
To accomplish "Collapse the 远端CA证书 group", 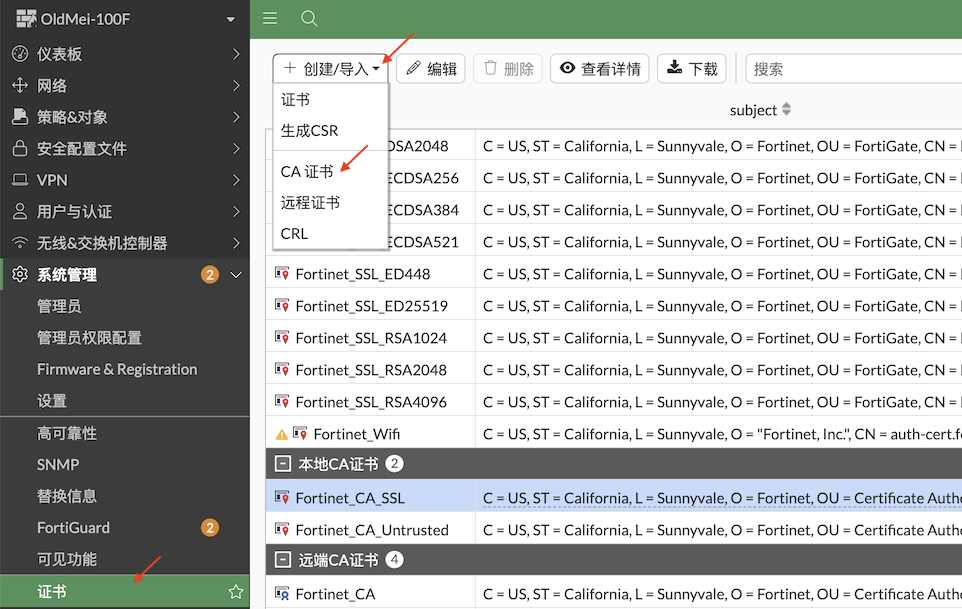I will click(282, 559).
